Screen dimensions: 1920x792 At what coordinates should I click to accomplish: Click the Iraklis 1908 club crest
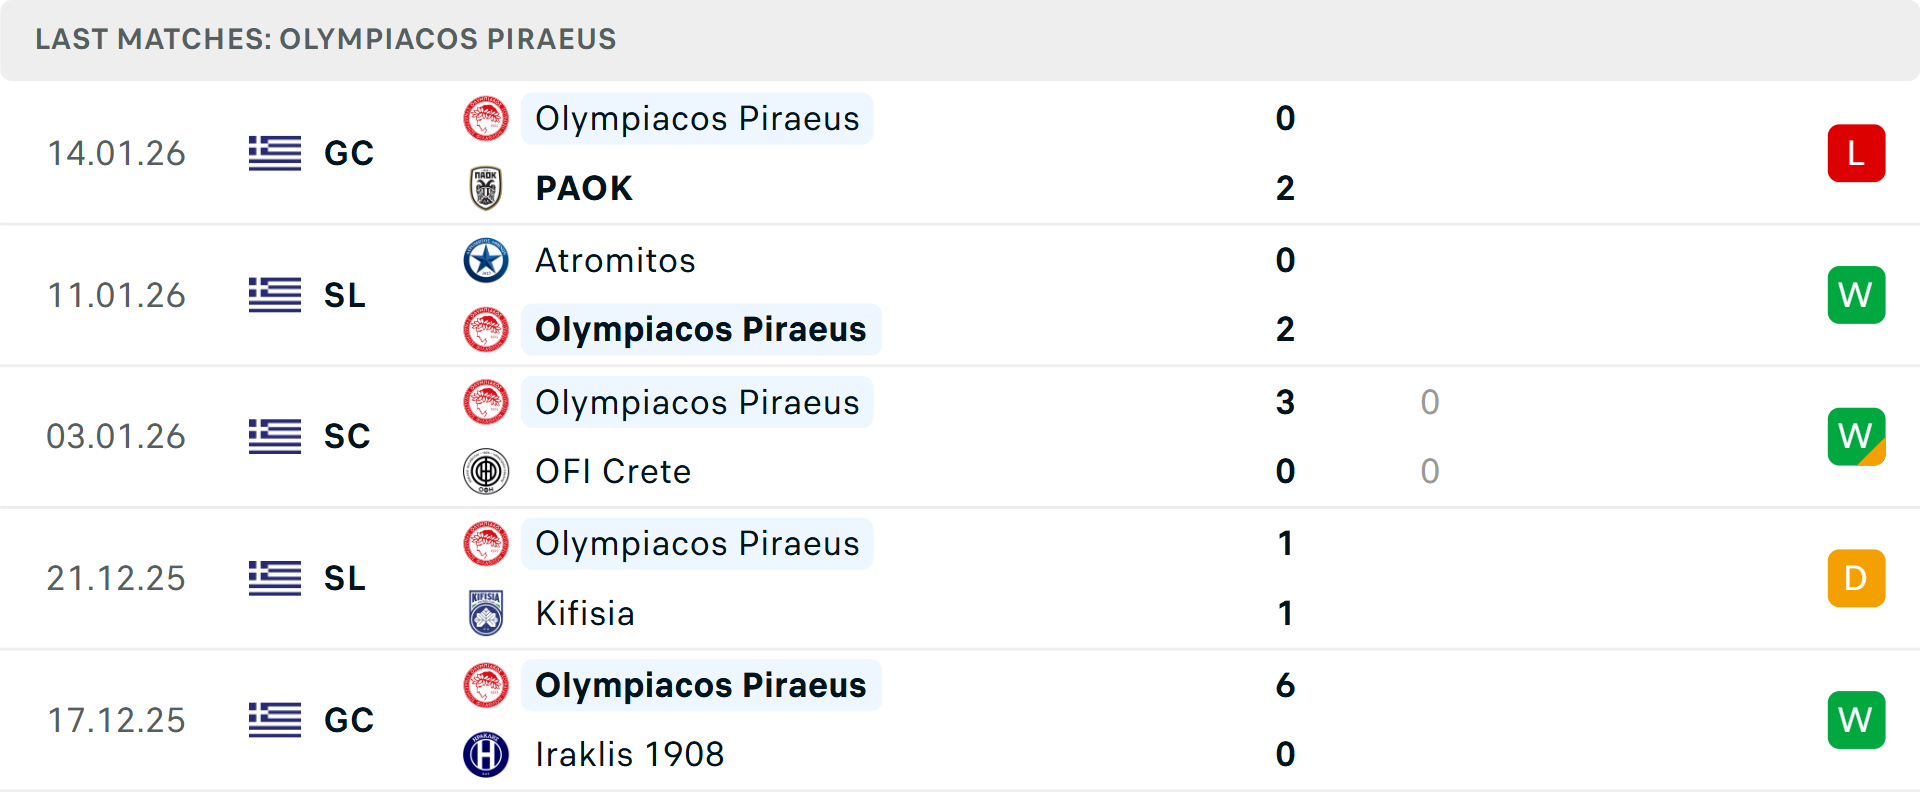(x=486, y=754)
